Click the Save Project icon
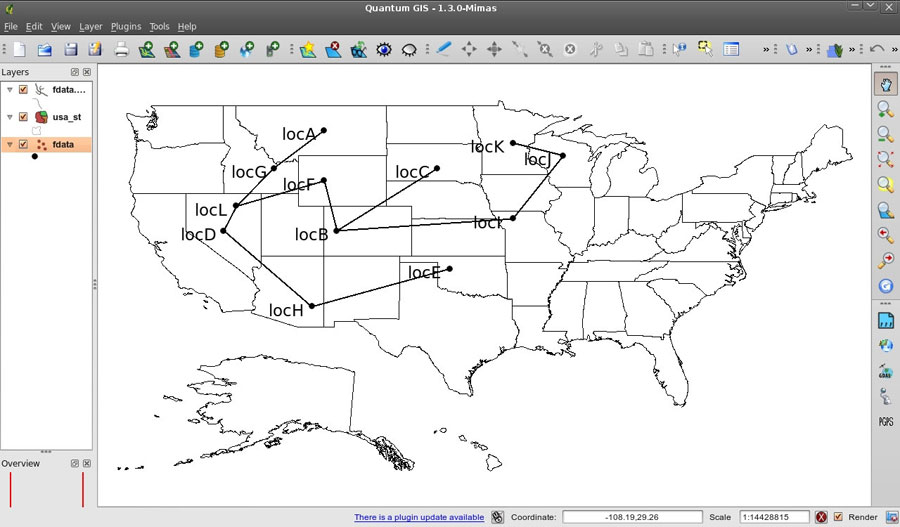Viewport: 900px width, 527px height. coord(71,49)
